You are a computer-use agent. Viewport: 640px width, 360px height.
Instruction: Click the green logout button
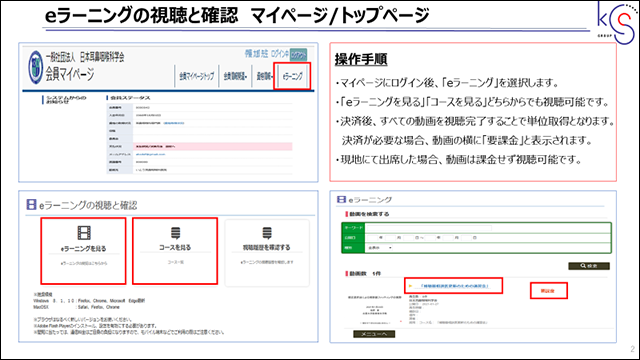click(298, 55)
